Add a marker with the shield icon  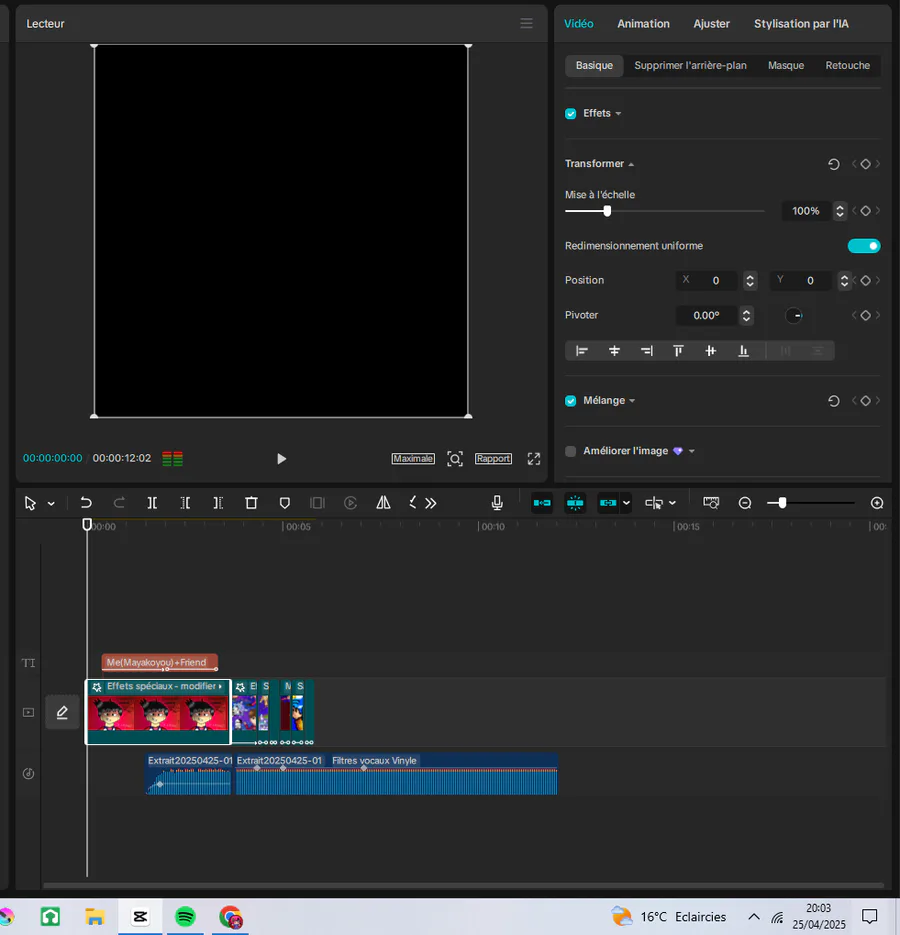point(284,503)
